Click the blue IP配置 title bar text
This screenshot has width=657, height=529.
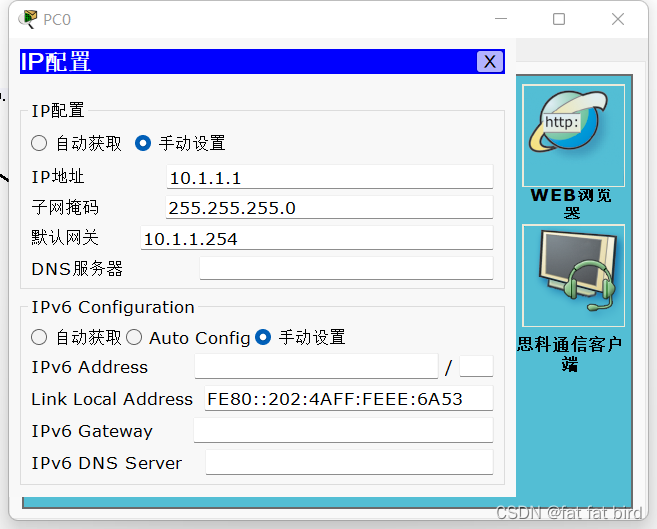click(x=55, y=62)
